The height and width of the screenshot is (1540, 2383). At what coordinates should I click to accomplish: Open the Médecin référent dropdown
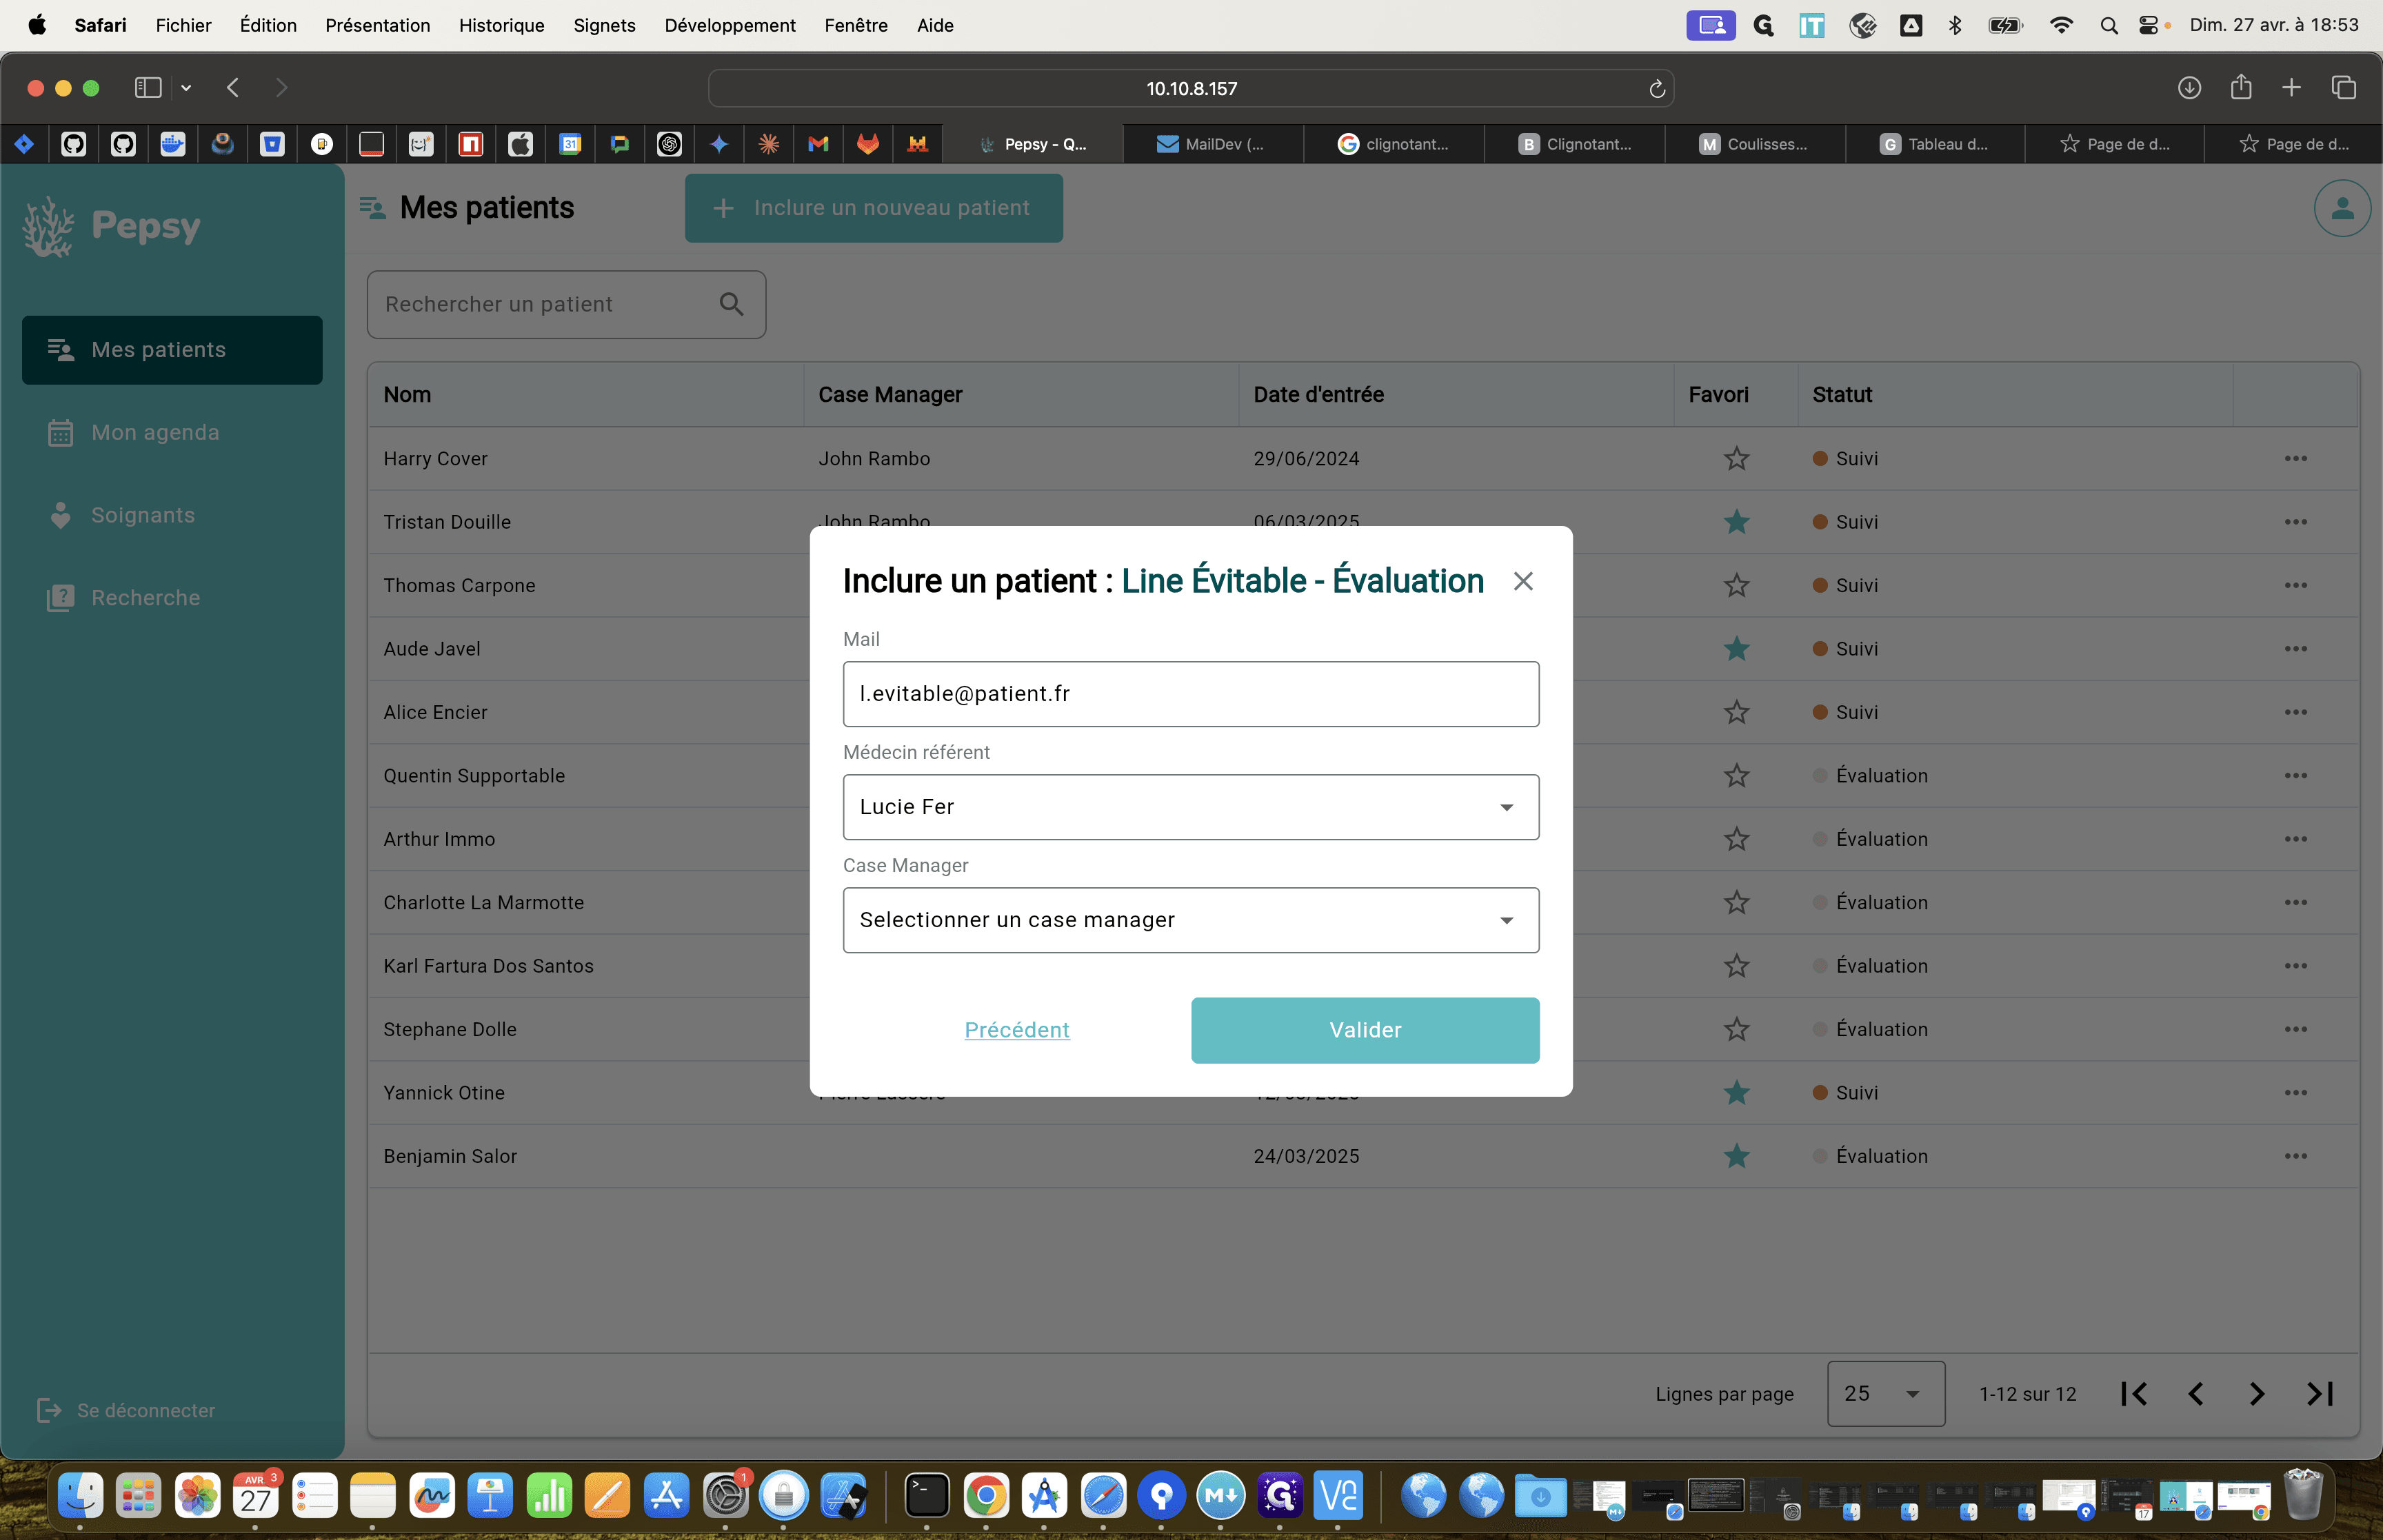tap(1190, 807)
